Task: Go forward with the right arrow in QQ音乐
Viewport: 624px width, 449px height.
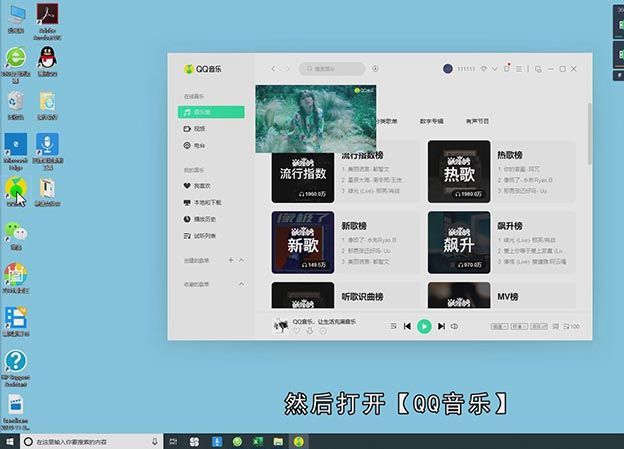Action: (x=287, y=69)
